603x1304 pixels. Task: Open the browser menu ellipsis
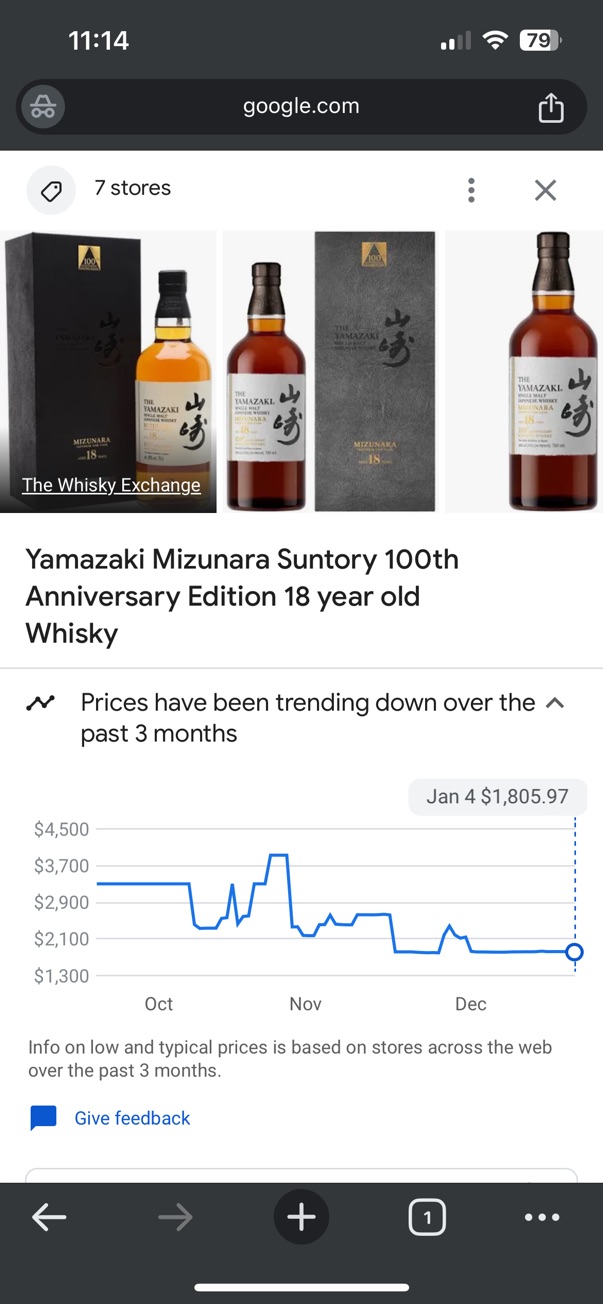542,1217
